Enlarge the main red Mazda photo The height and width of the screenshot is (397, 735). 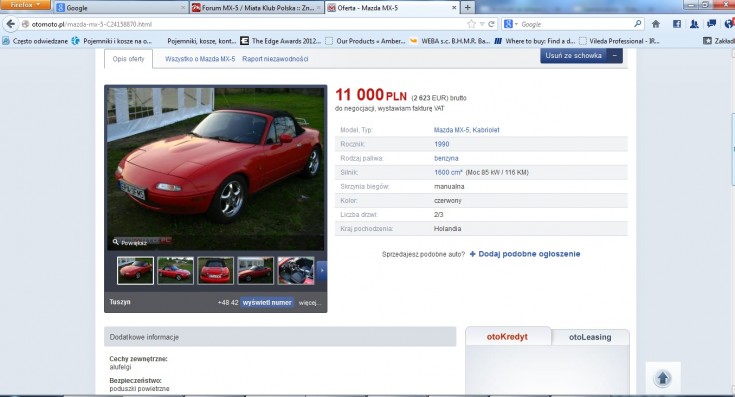tap(216, 168)
